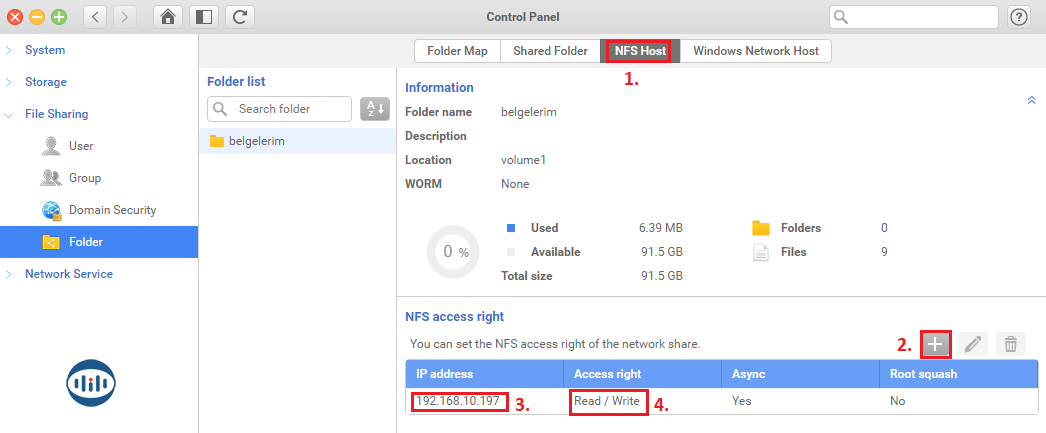Toggle the sidebar panel icon
1046x433 pixels.
coord(203,17)
